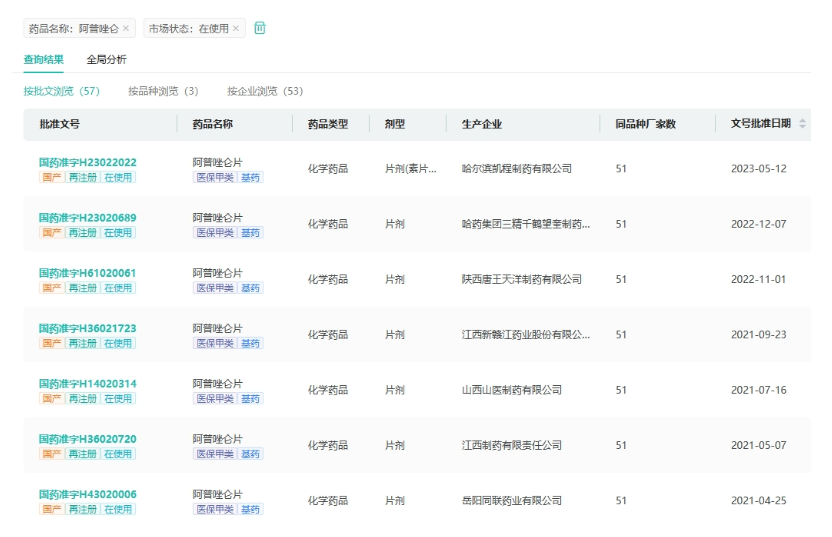Open approval number 国药准字H61020061
The height and width of the screenshot is (537, 832).
pyautogui.click(x=88, y=273)
